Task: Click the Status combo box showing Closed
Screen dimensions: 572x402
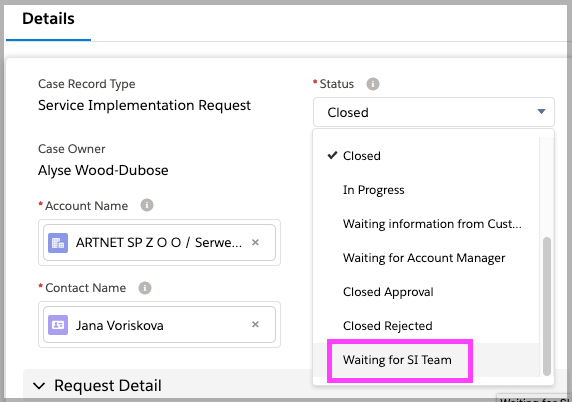Action: [434, 112]
